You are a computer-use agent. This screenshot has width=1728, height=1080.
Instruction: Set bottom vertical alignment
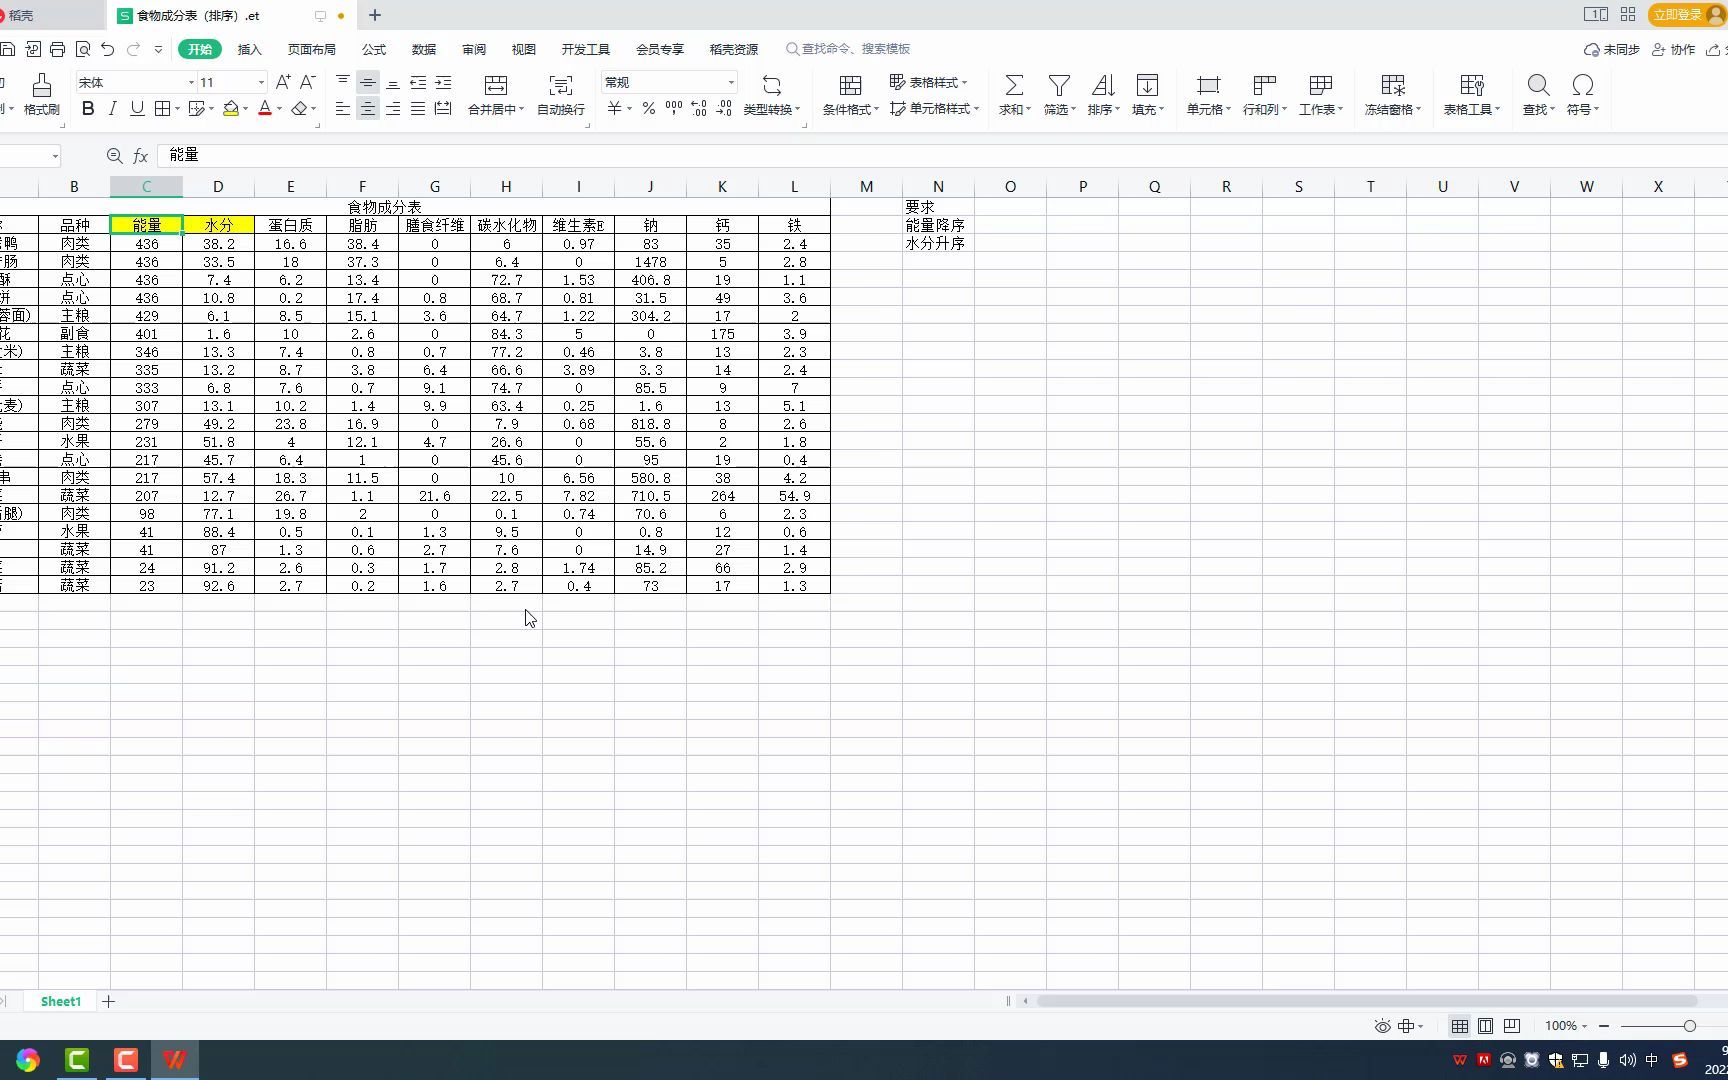coord(393,82)
